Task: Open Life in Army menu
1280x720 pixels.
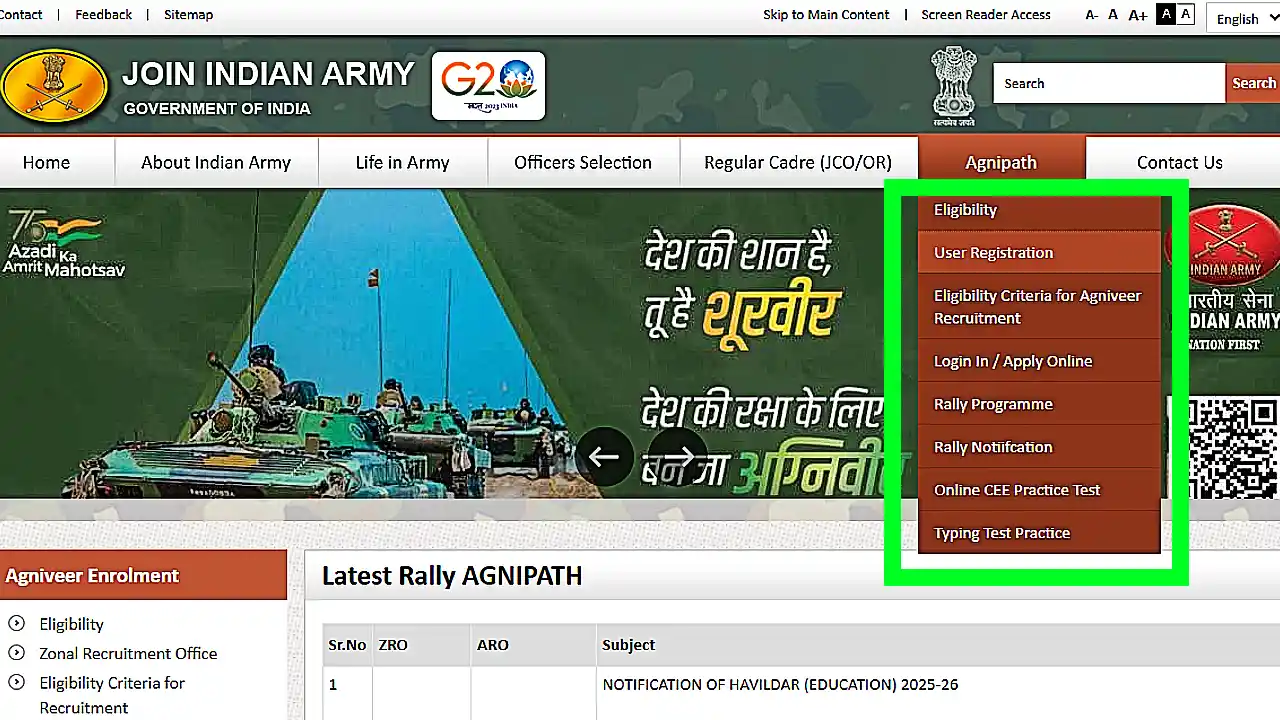Action: click(x=402, y=162)
